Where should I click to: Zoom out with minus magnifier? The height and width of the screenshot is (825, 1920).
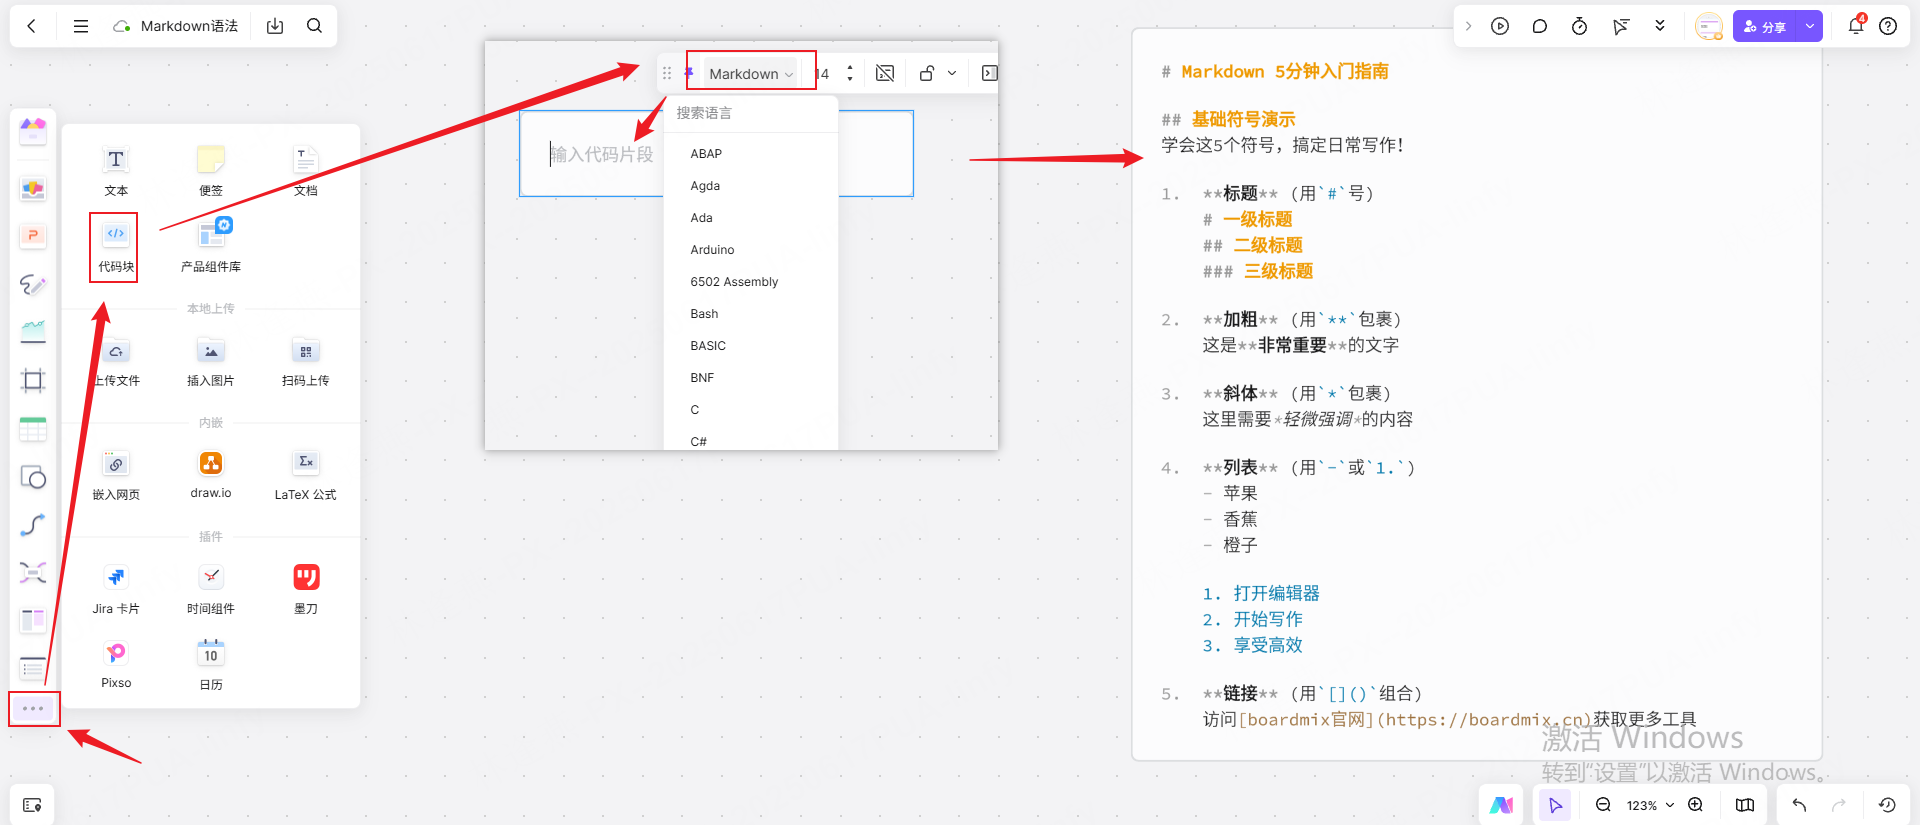(1603, 805)
